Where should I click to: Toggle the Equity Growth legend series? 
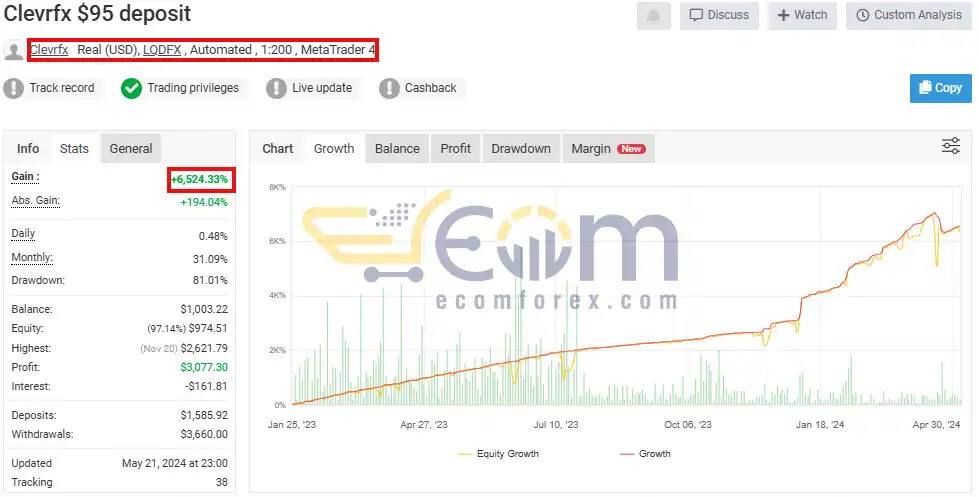[x=498, y=454]
